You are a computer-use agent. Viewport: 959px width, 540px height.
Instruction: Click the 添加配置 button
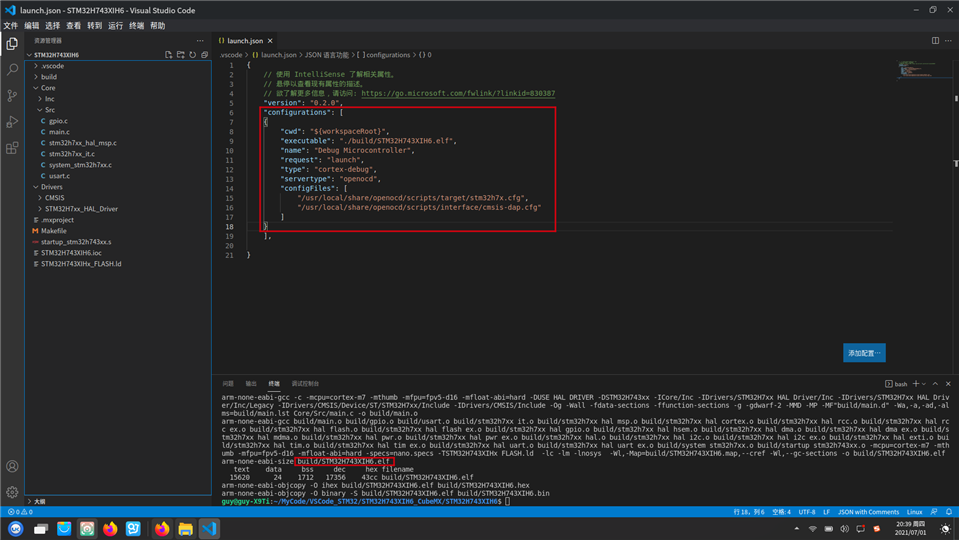(x=864, y=353)
